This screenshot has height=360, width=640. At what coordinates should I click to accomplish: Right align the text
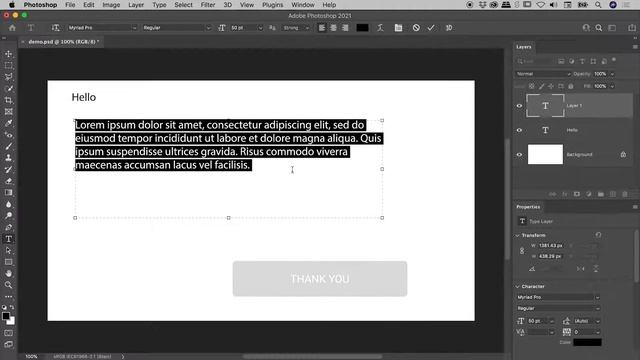pos(345,28)
